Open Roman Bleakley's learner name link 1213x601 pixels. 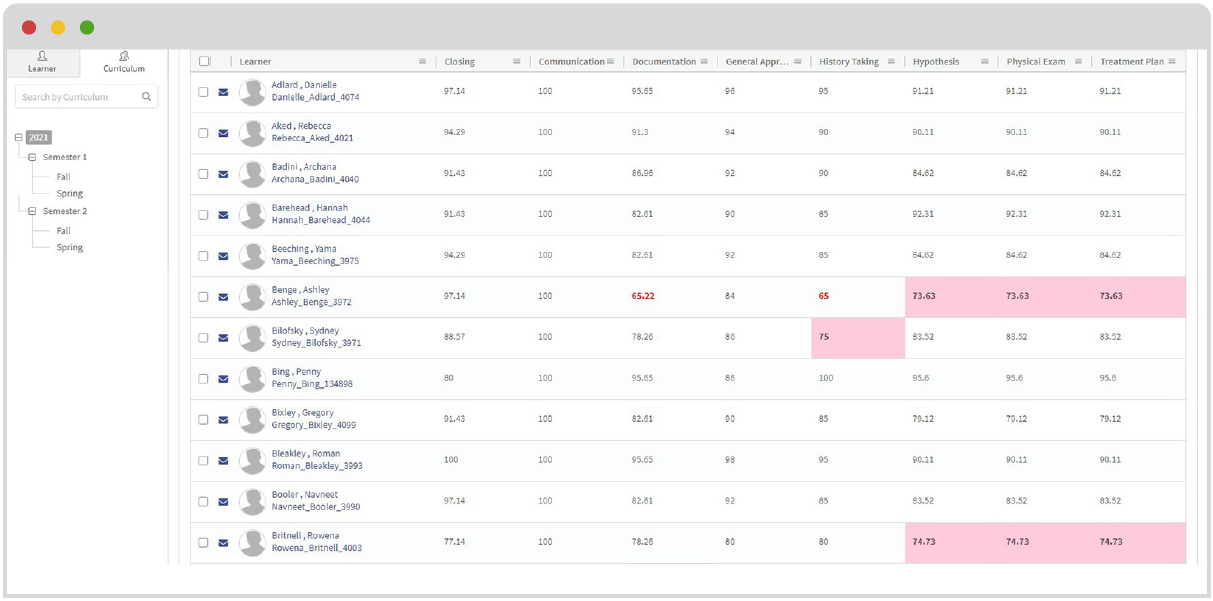pyautogui.click(x=306, y=454)
